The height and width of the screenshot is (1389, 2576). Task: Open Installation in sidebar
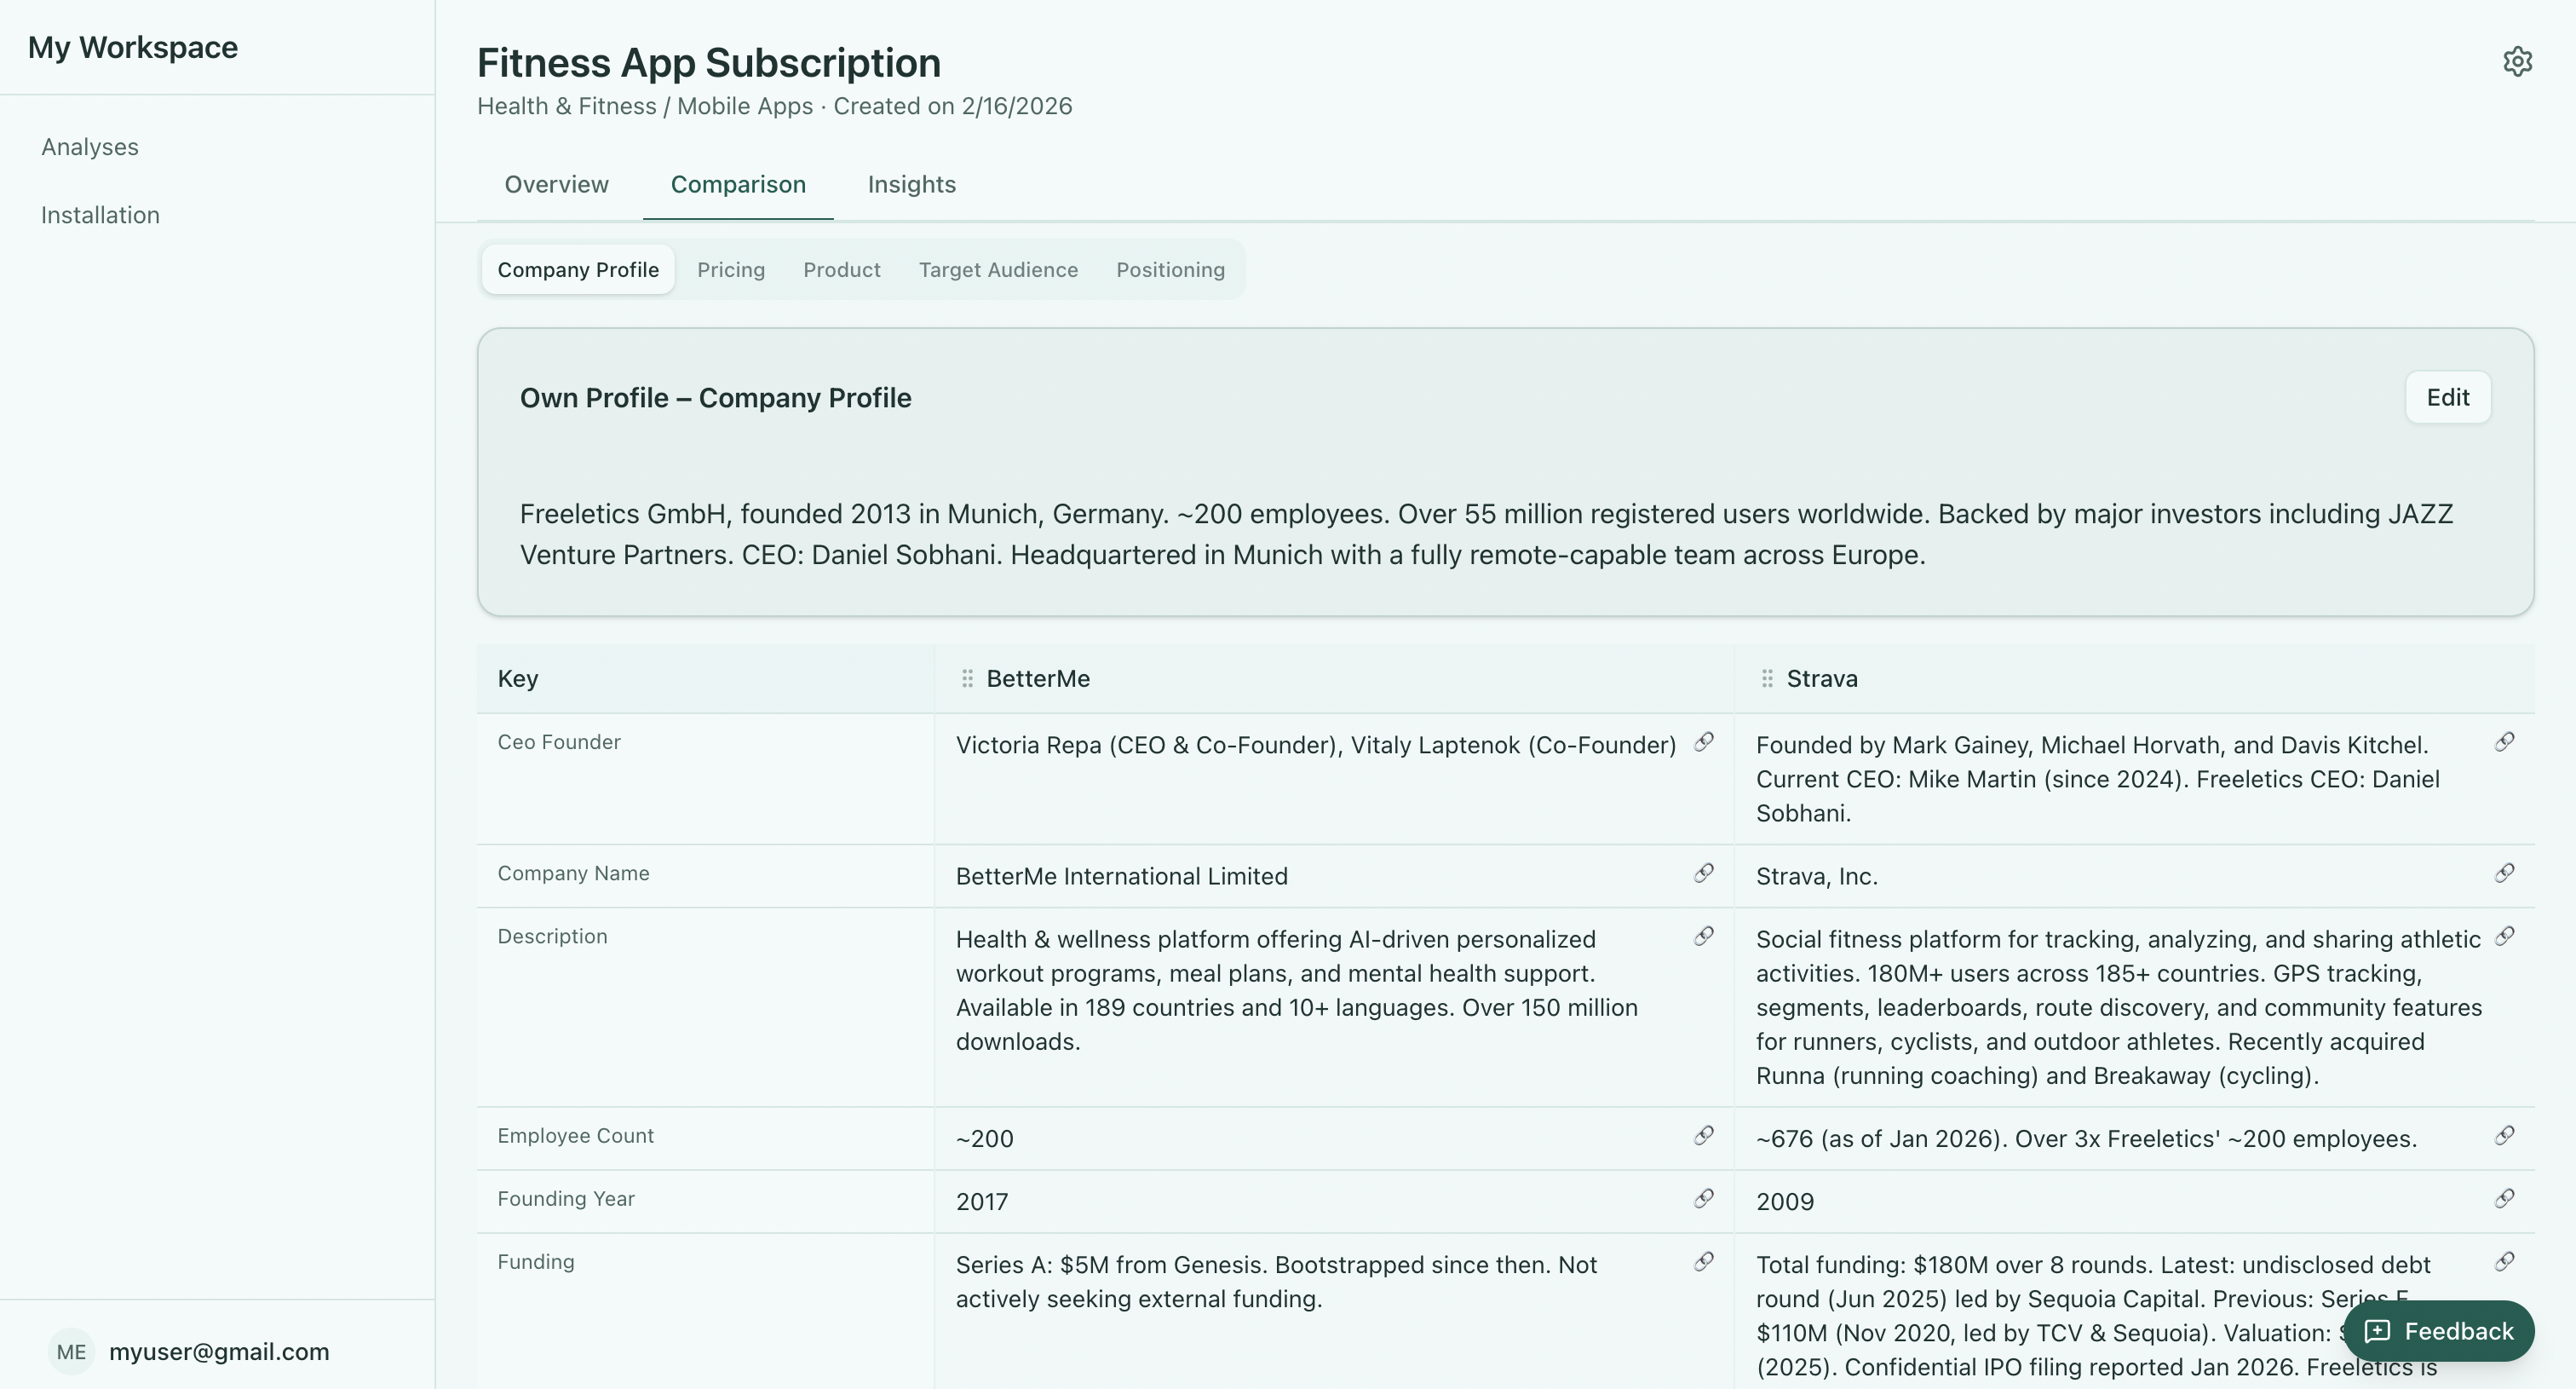coord(100,215)
